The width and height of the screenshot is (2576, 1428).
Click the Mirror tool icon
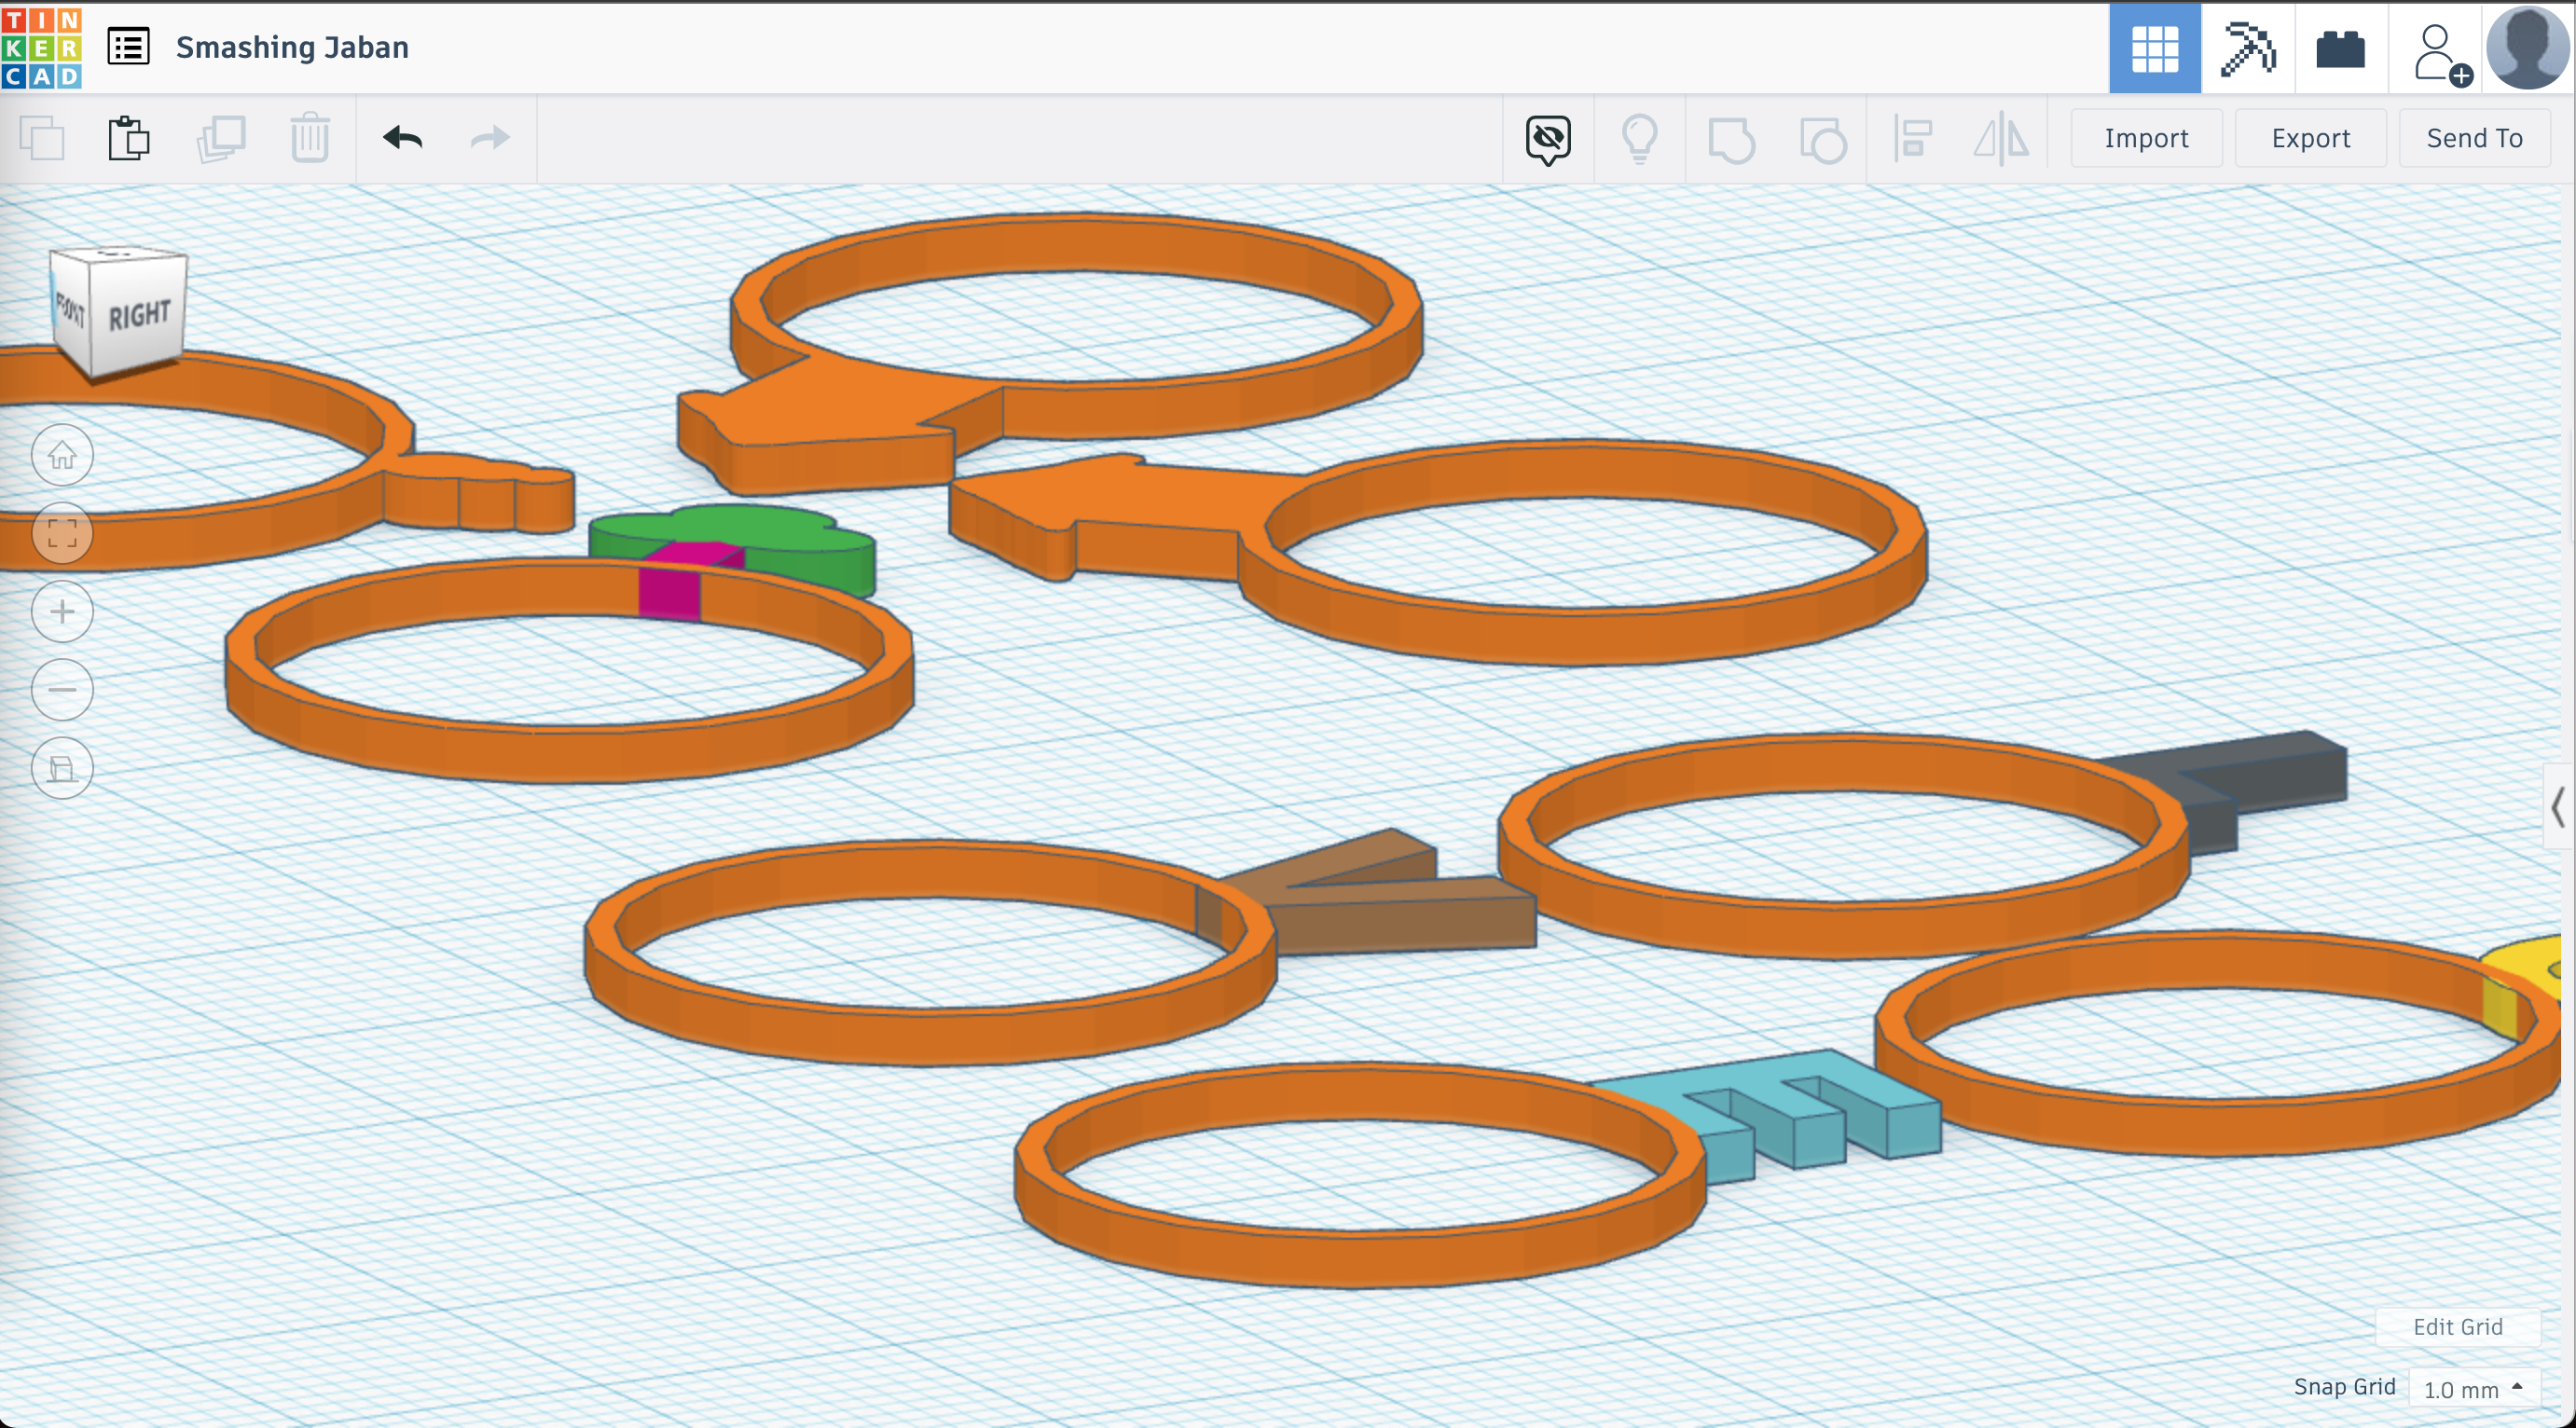click(x=2001, y=138)
